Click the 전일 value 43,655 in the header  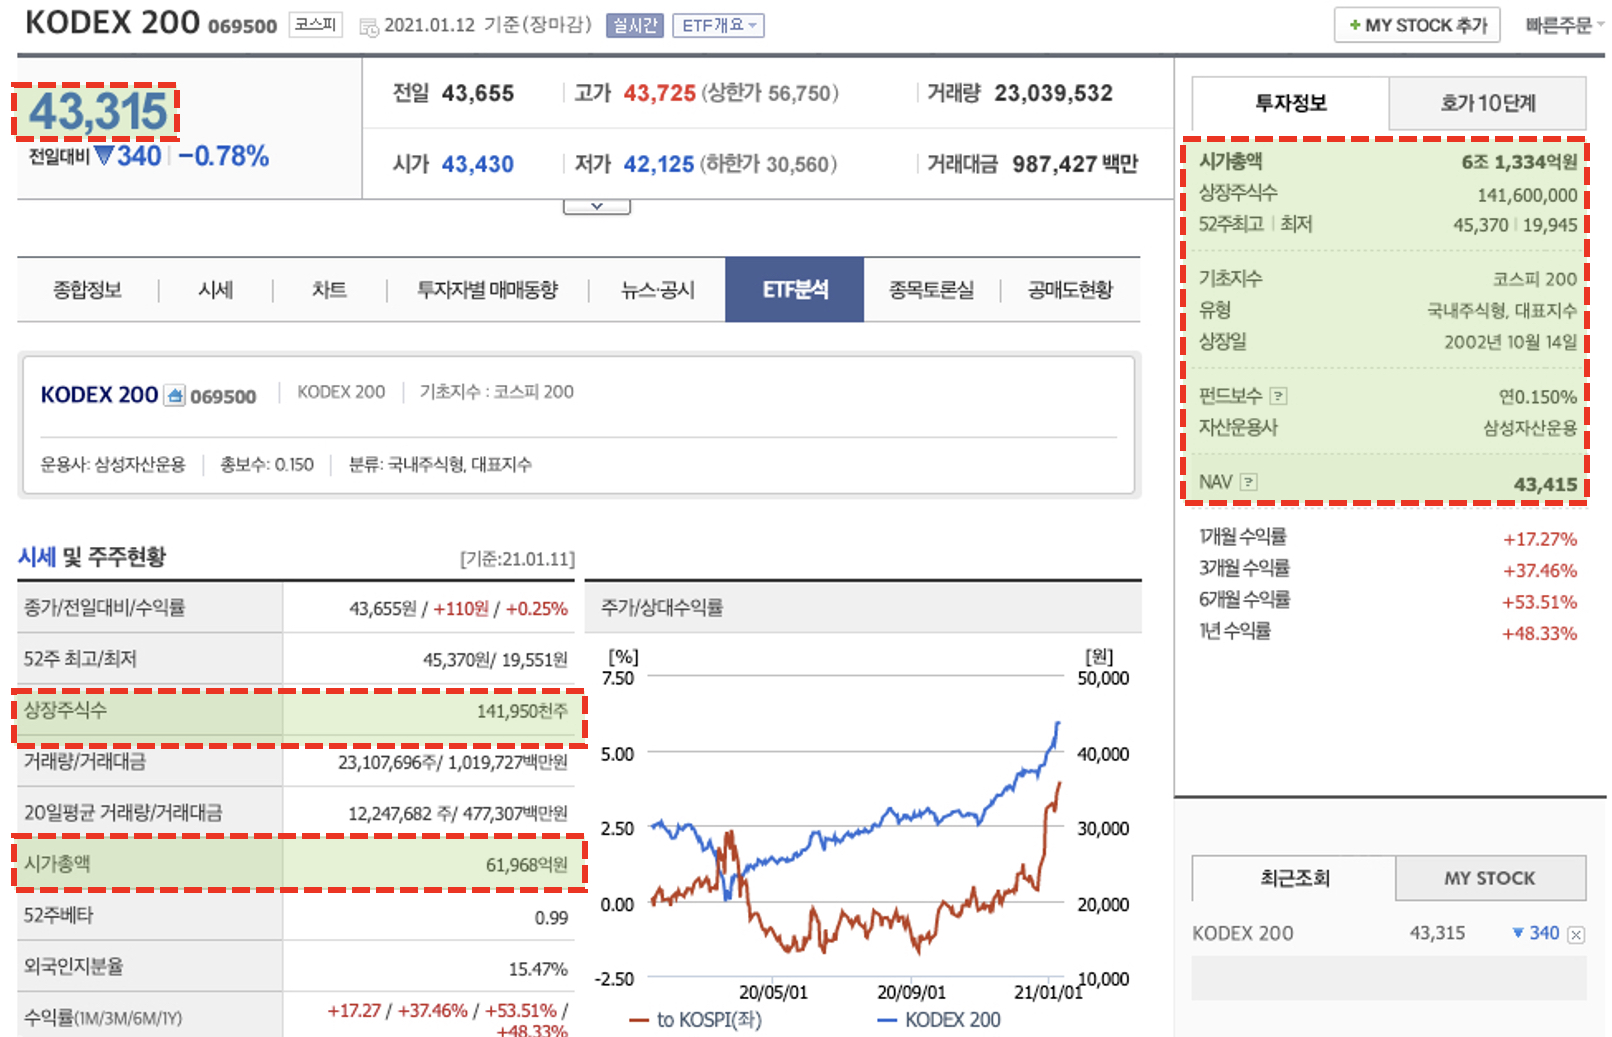tap(478, 93)
